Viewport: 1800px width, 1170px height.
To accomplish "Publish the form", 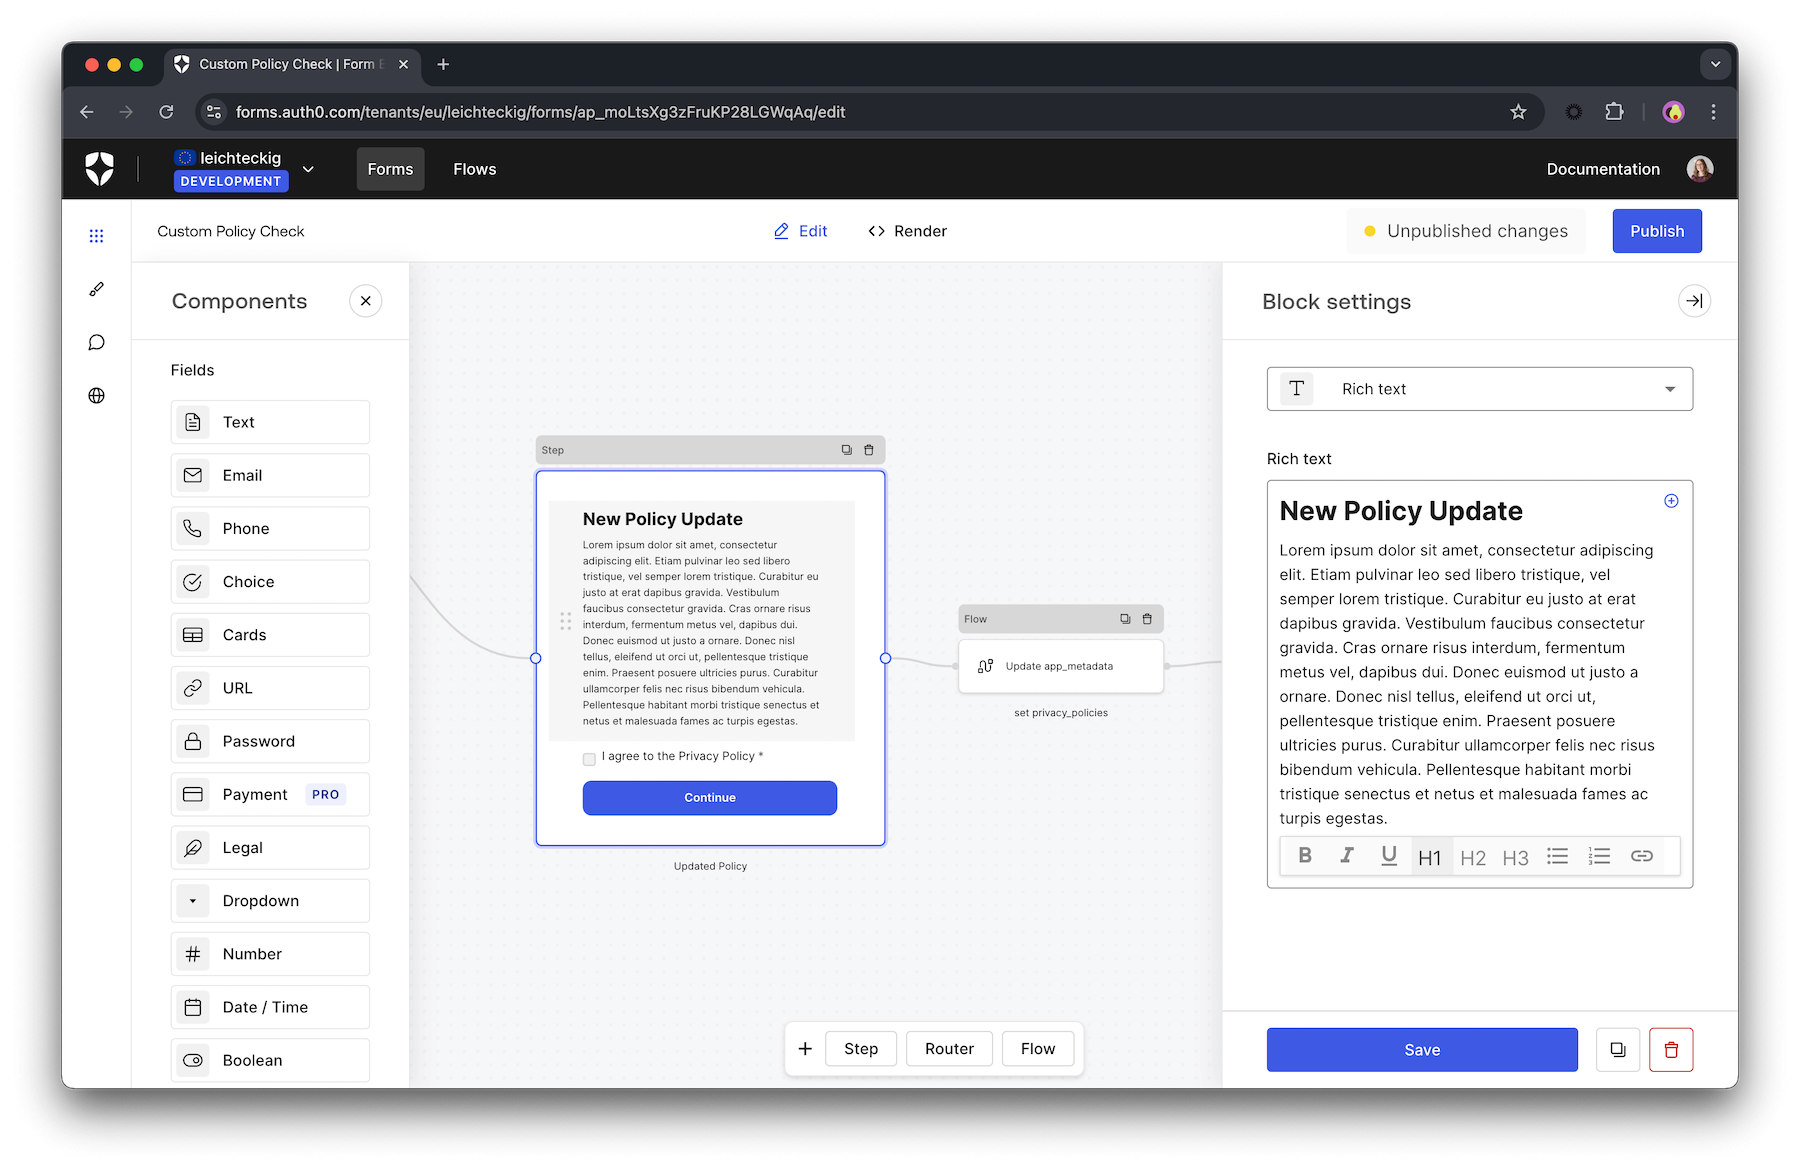I will point(1657,231).
